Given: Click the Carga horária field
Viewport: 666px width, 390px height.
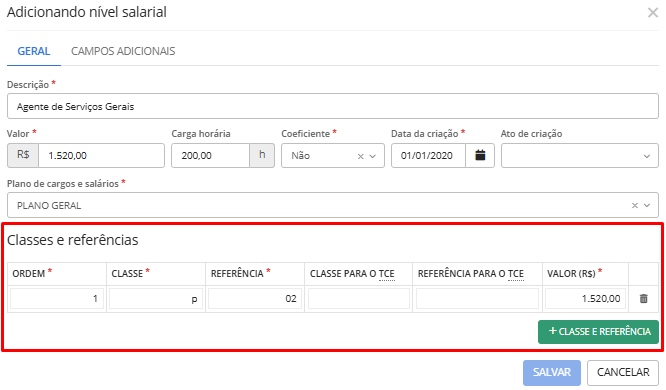Looking at the screenshot, I should pyautogui.click(x=210, y=155).
